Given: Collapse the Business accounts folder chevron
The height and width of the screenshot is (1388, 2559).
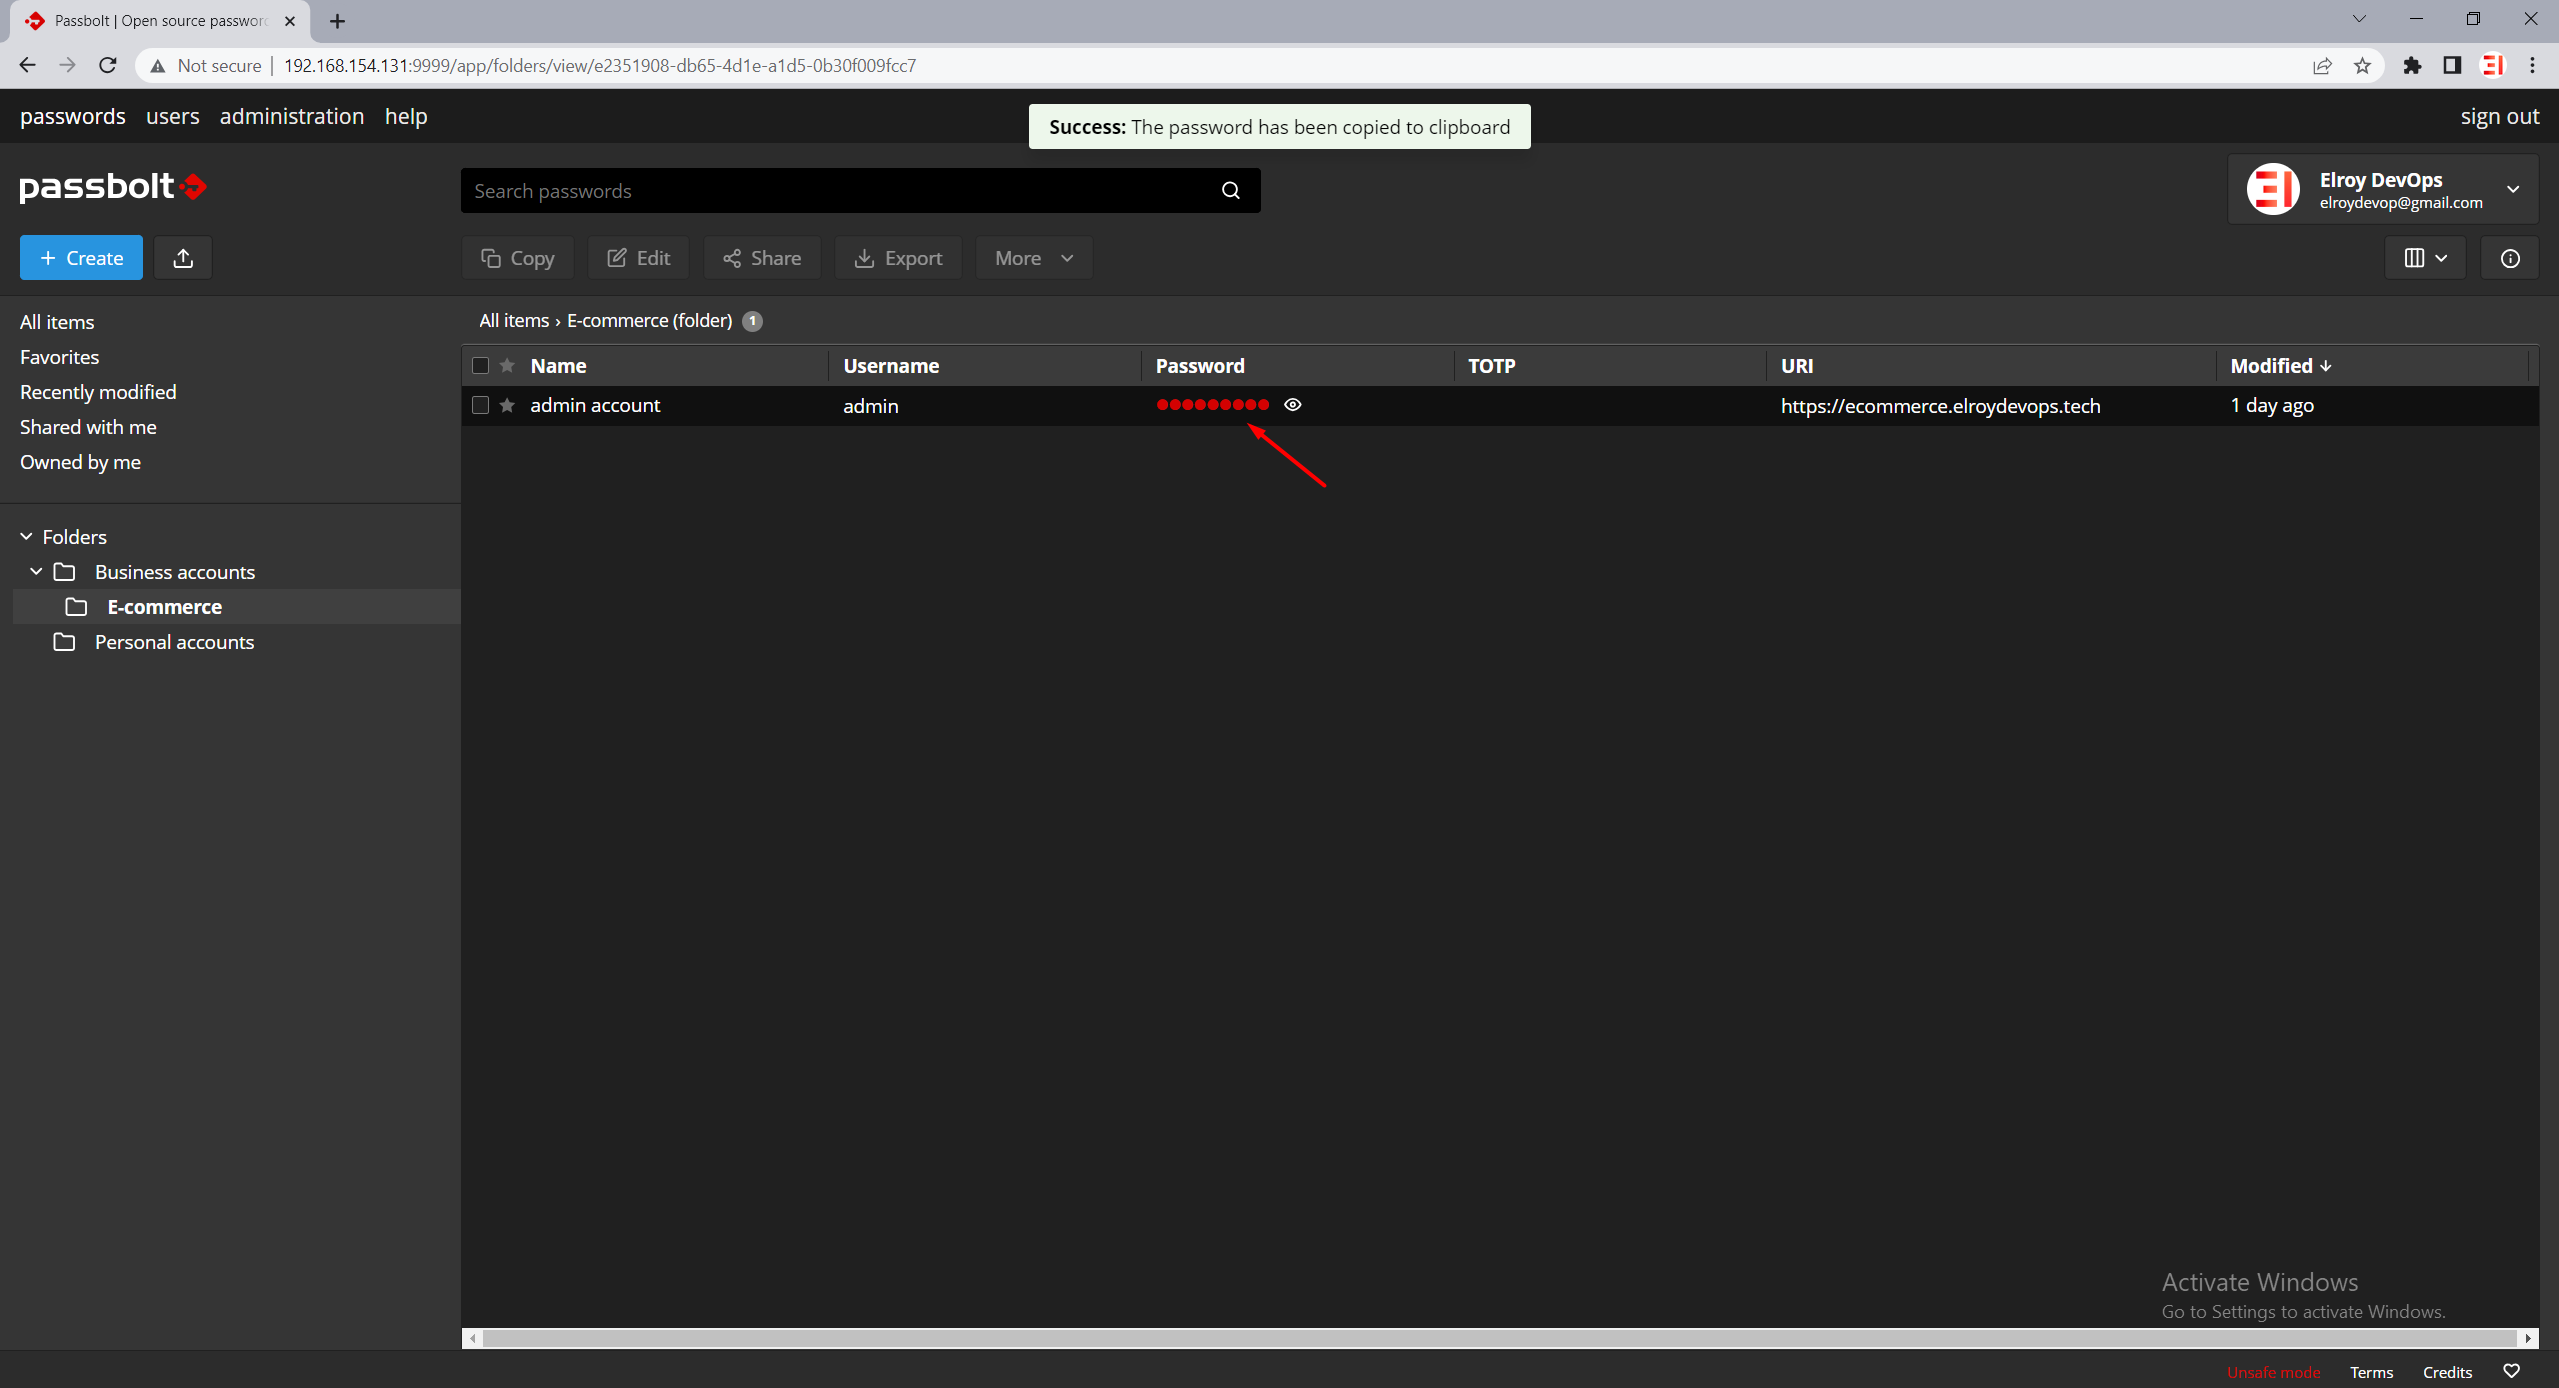Looking at the screenshot, I should [x=36, y=572].
